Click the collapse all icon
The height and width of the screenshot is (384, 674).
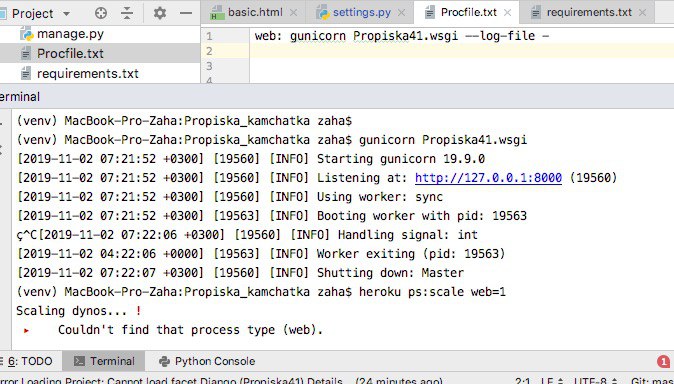(127, 13)
